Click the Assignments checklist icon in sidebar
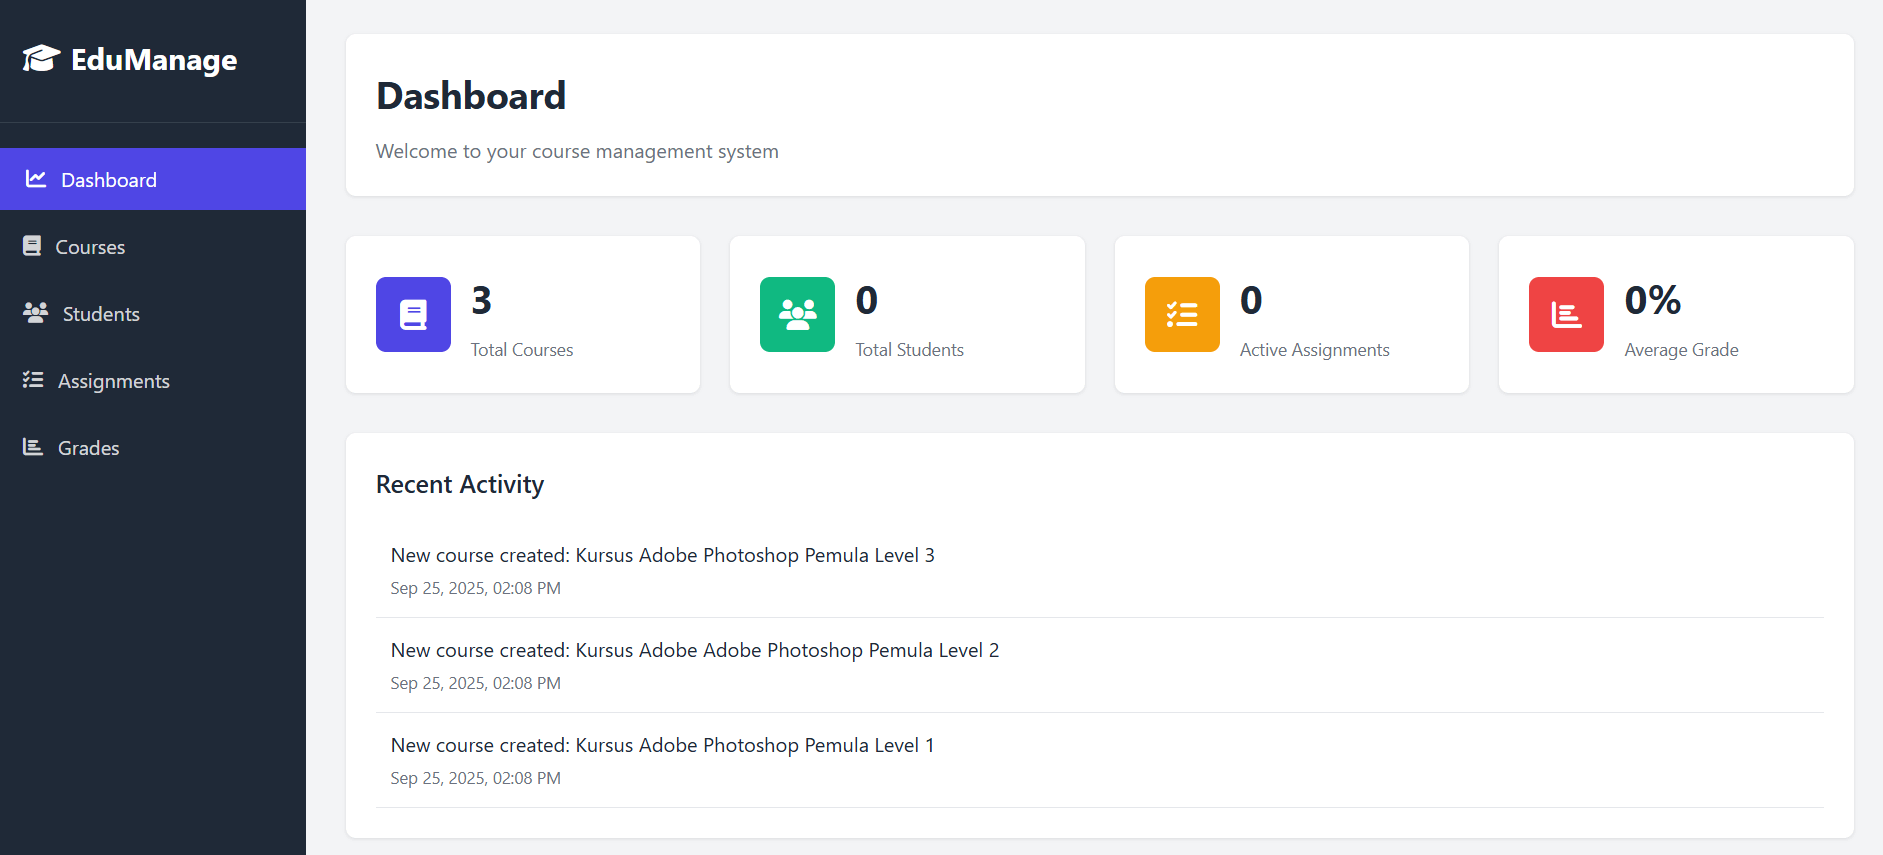This screenshot has width=1883, height=855. [x=33, y=380]
